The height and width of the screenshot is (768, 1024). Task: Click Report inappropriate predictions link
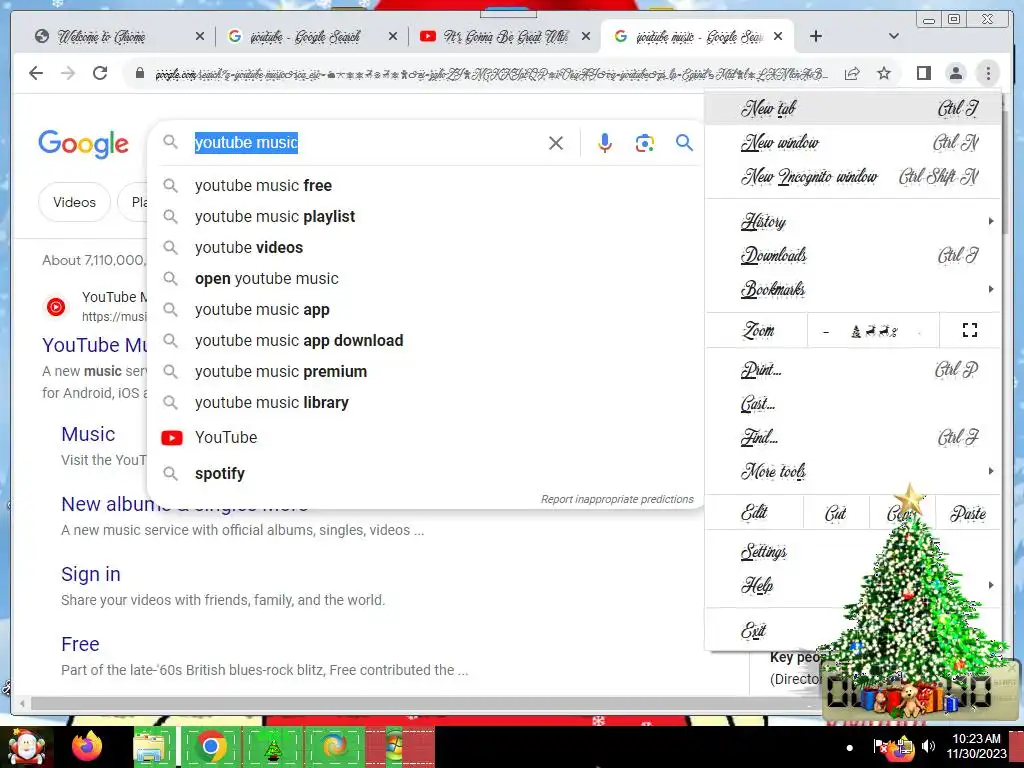(x=617, y=499)
